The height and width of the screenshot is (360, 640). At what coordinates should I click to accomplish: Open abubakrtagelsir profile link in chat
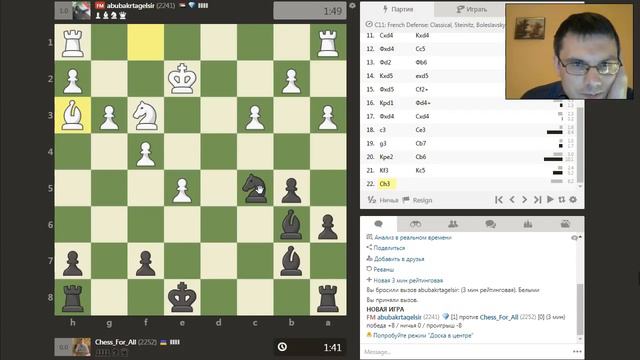click(399, 317)
